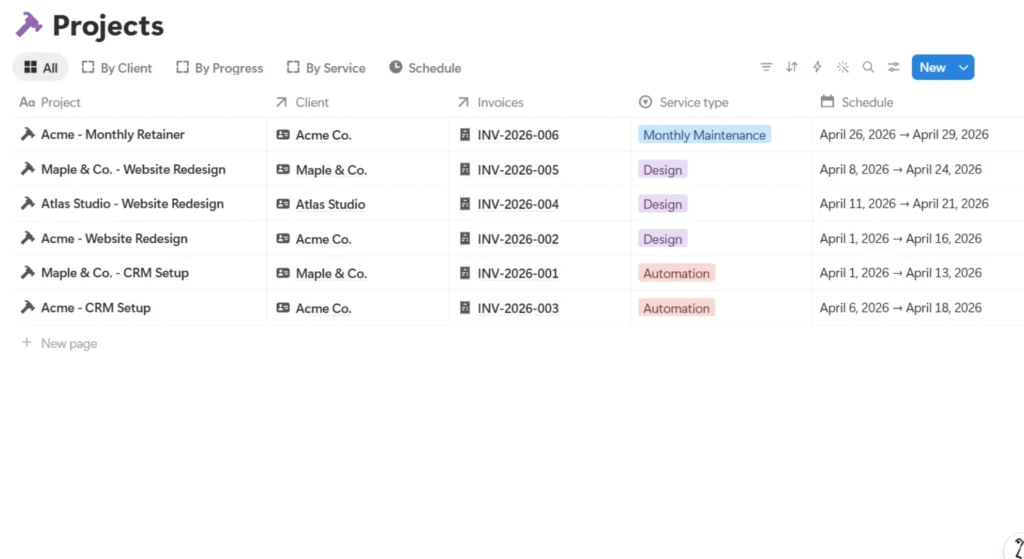Switch to the All view tab
1024x559 pixels.
[x=40, y=68]
